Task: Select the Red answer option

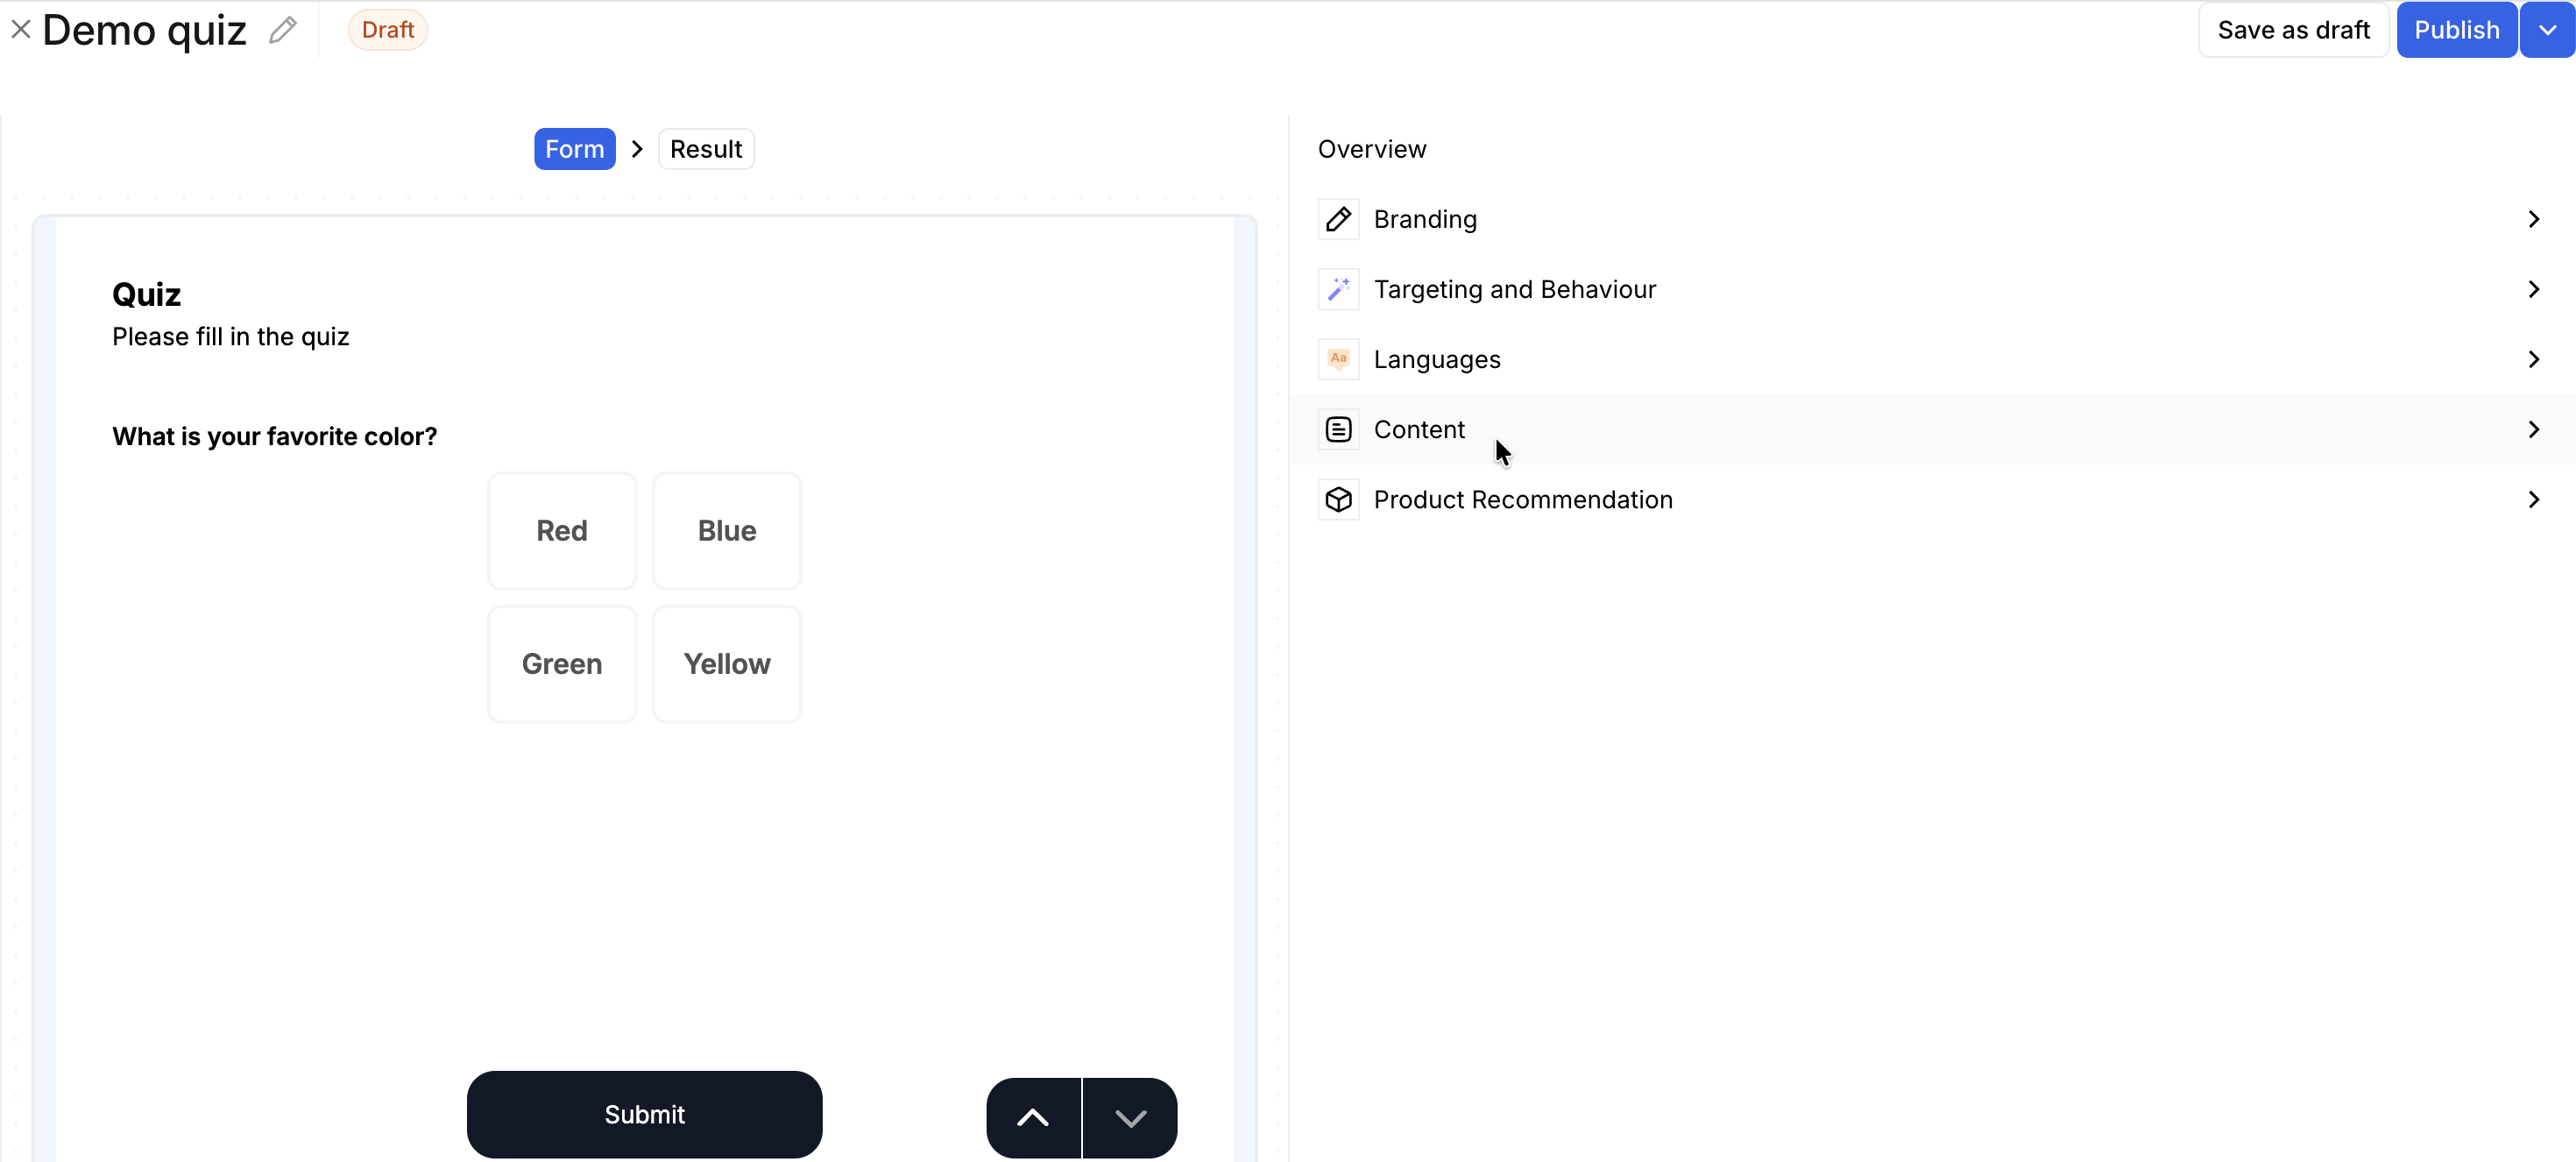Action: click(x=562, y=531)
